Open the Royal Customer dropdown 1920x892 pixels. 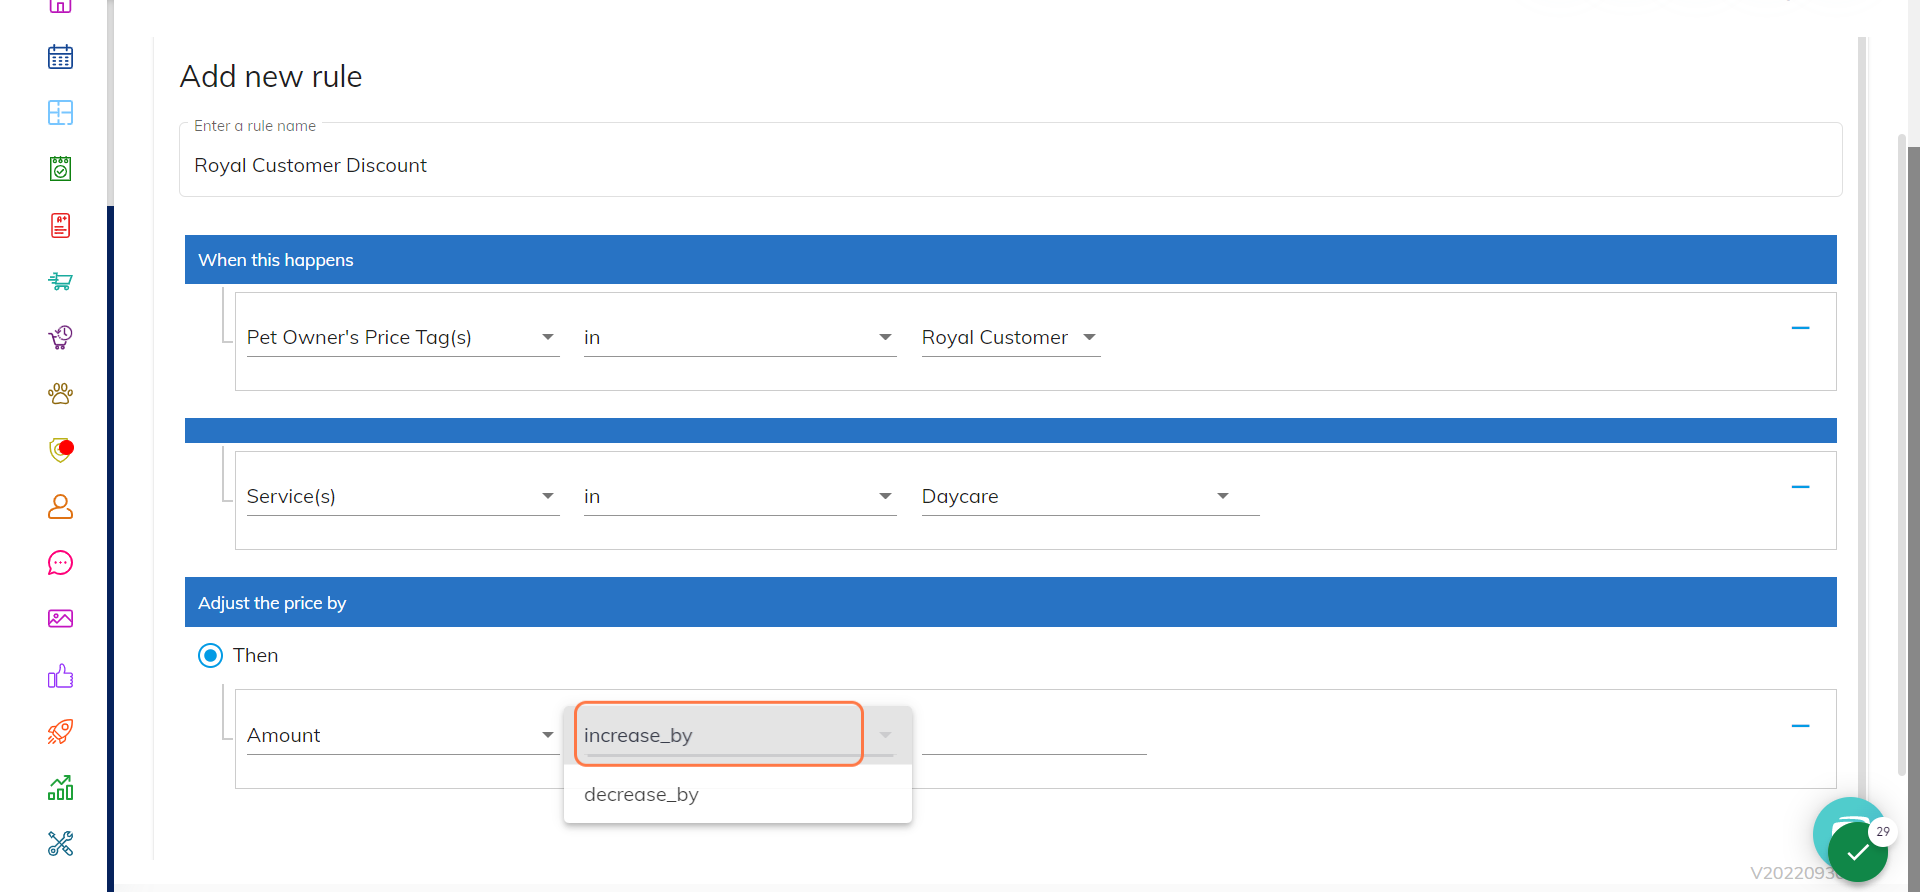[x=1011, y=338]
